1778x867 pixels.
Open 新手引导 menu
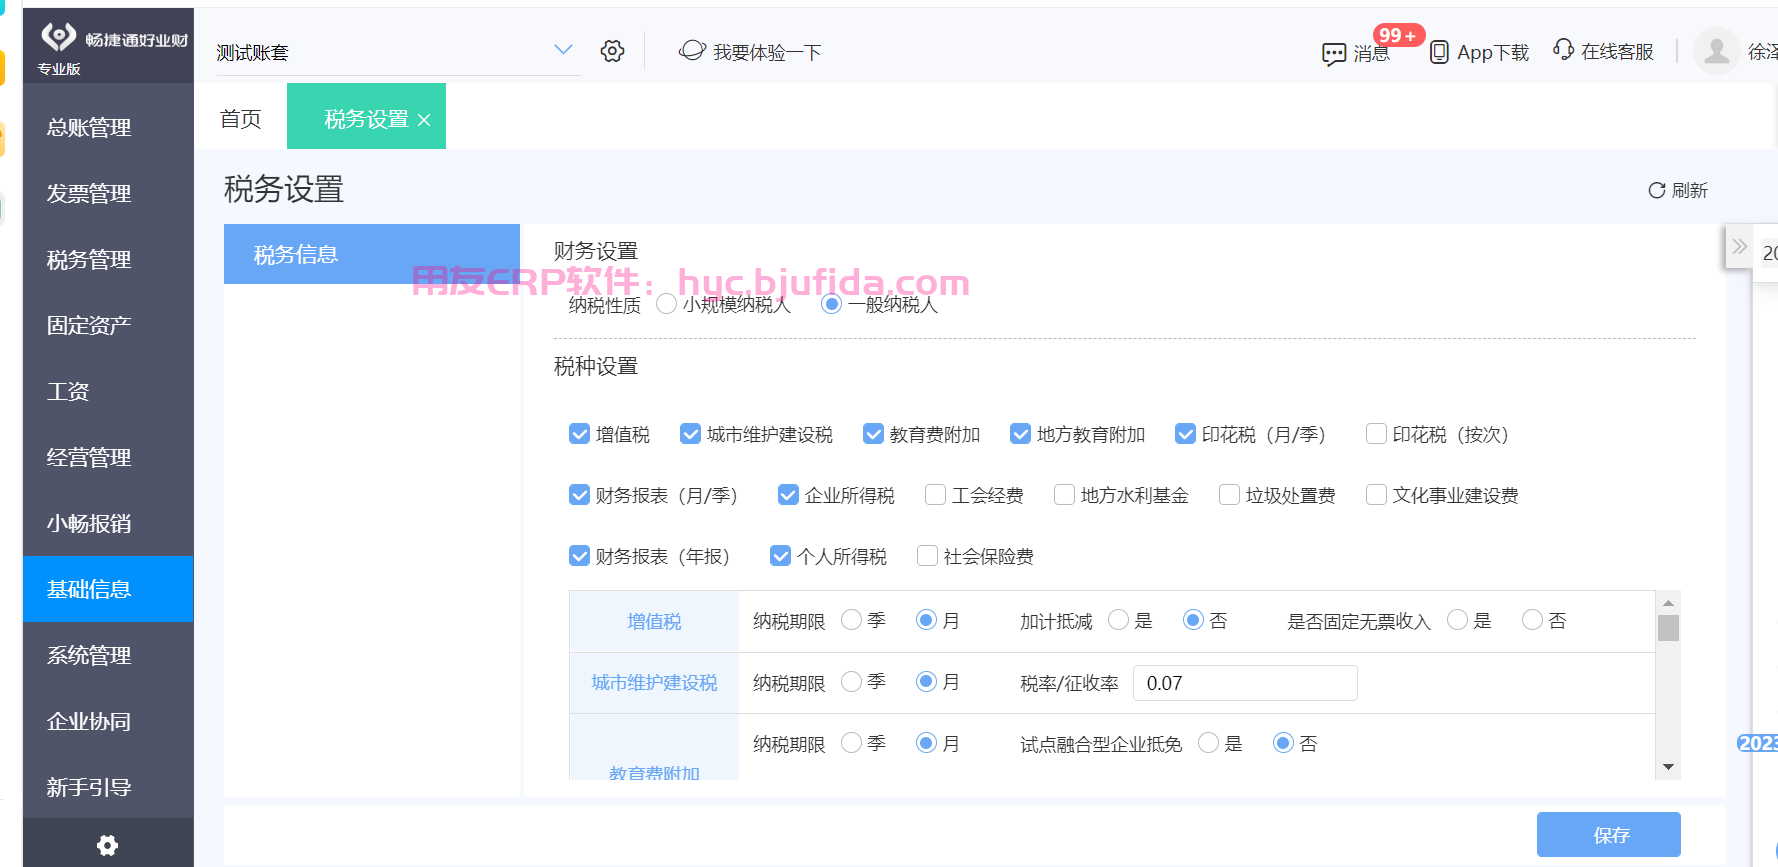[x=108, y=787]
